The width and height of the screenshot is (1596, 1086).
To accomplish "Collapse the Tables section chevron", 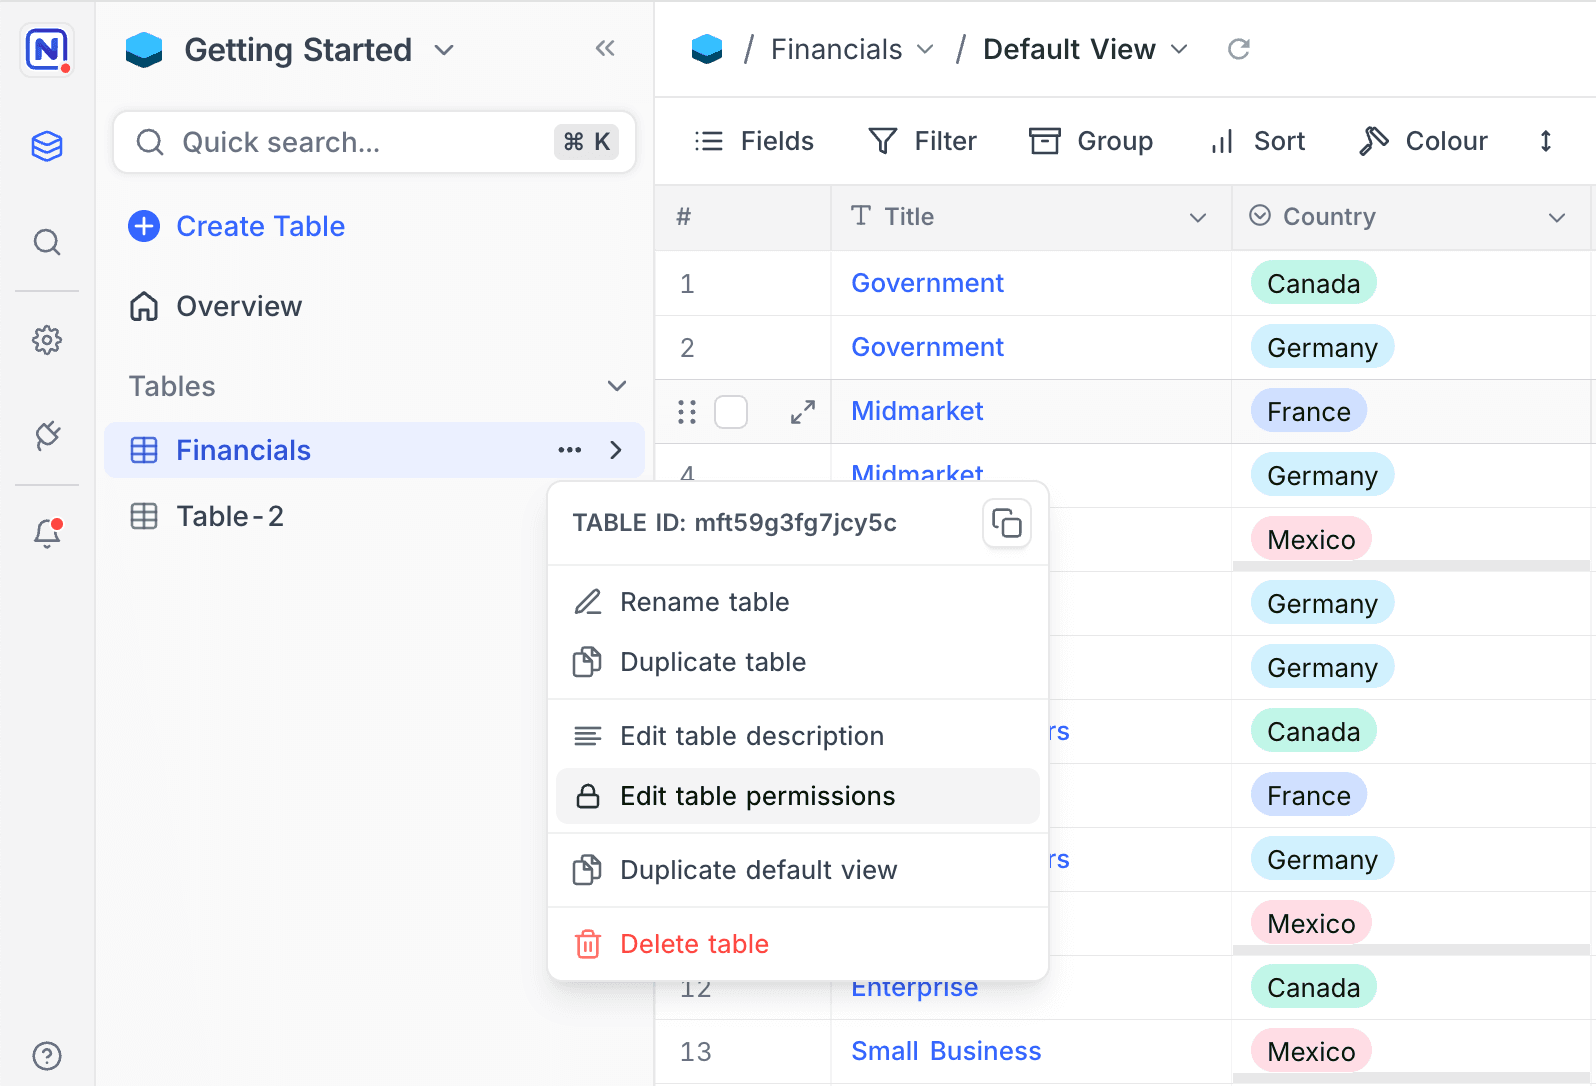I will tap(617, 386).
